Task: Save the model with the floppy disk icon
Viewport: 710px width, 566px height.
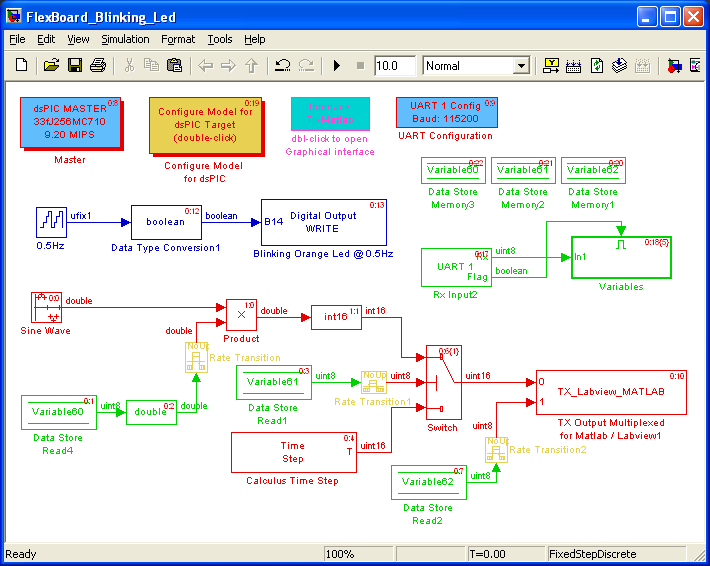Action: tap(75, 66)
